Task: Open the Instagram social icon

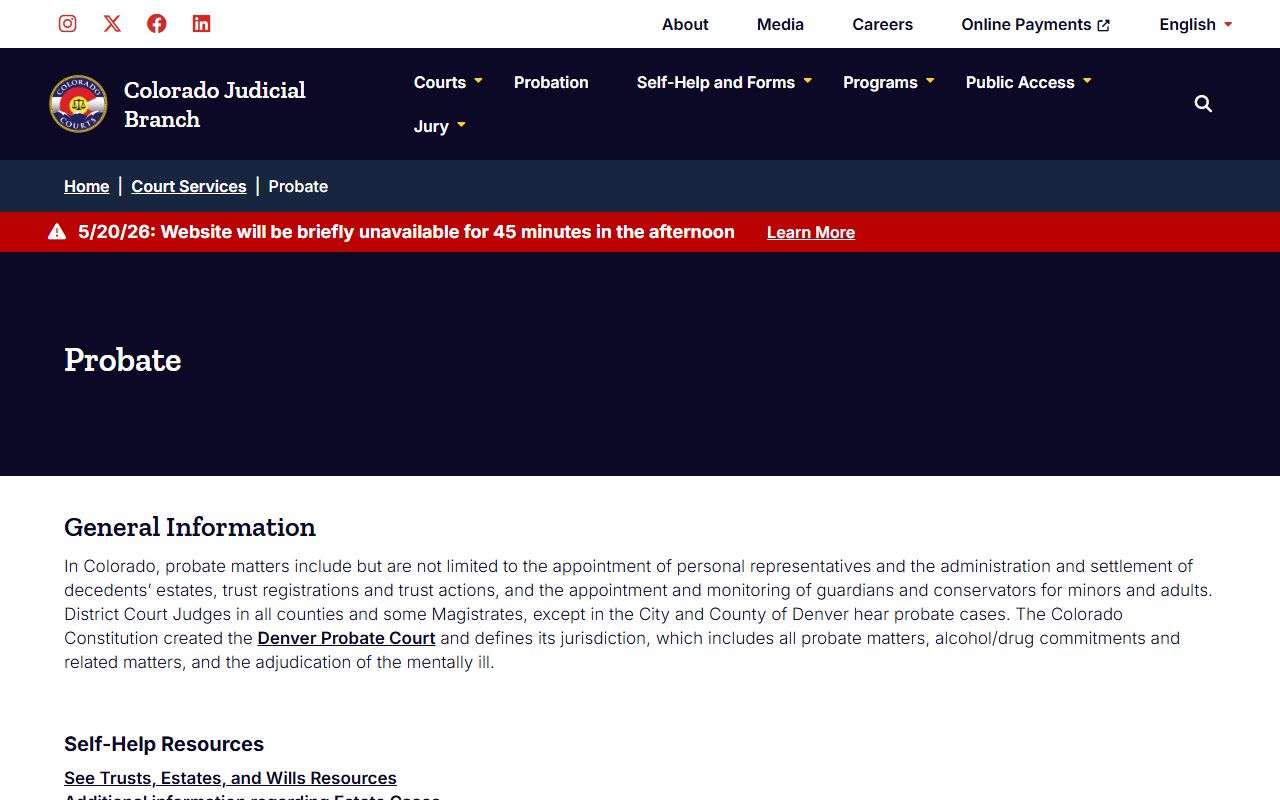Action: point(67,23)
